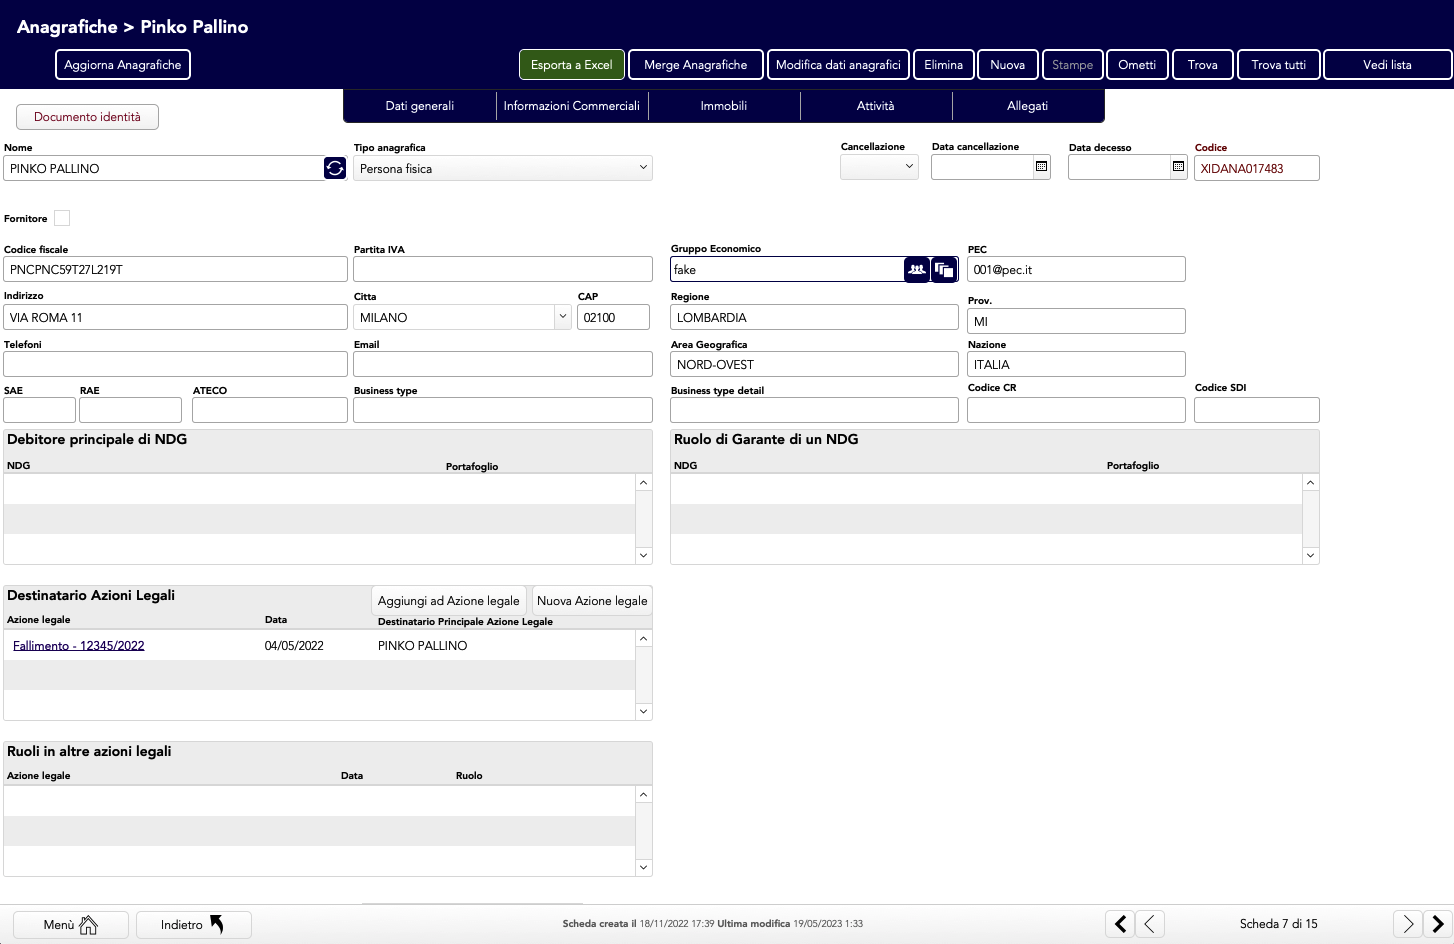Open the Cancellazione dropdown

[x=879, y=167]
